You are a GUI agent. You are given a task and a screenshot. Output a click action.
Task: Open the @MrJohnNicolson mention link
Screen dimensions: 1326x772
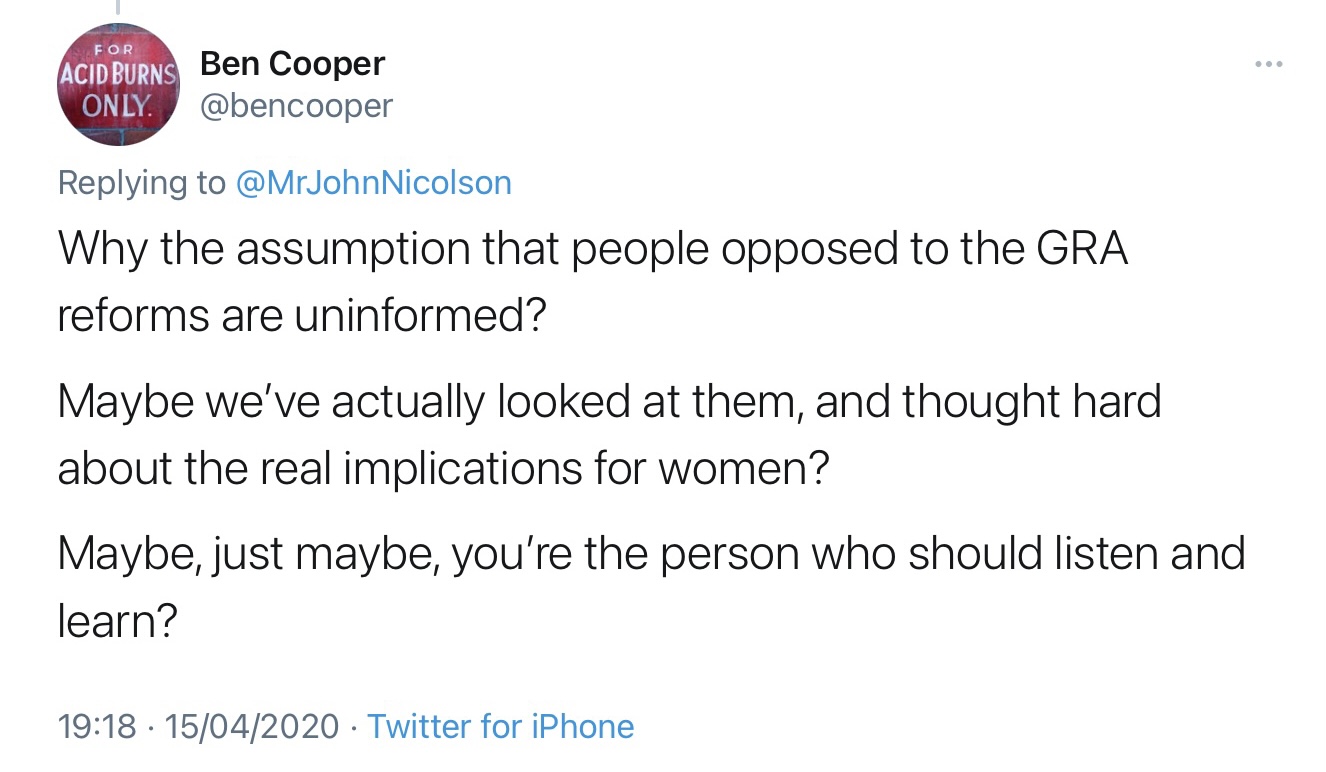373,183
